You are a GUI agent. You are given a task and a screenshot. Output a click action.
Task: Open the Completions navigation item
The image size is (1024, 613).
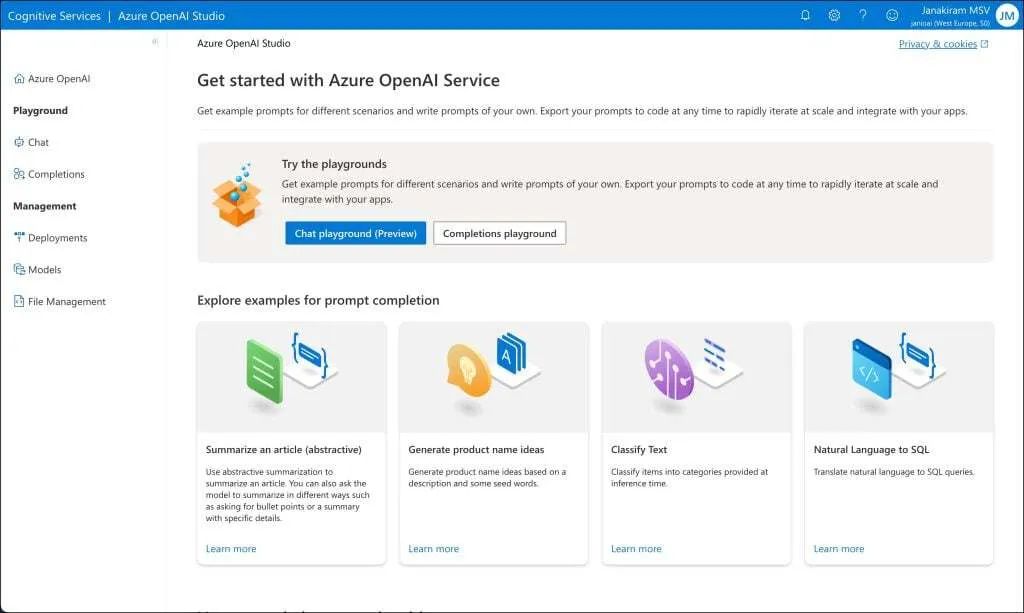[x=49, y=174]
